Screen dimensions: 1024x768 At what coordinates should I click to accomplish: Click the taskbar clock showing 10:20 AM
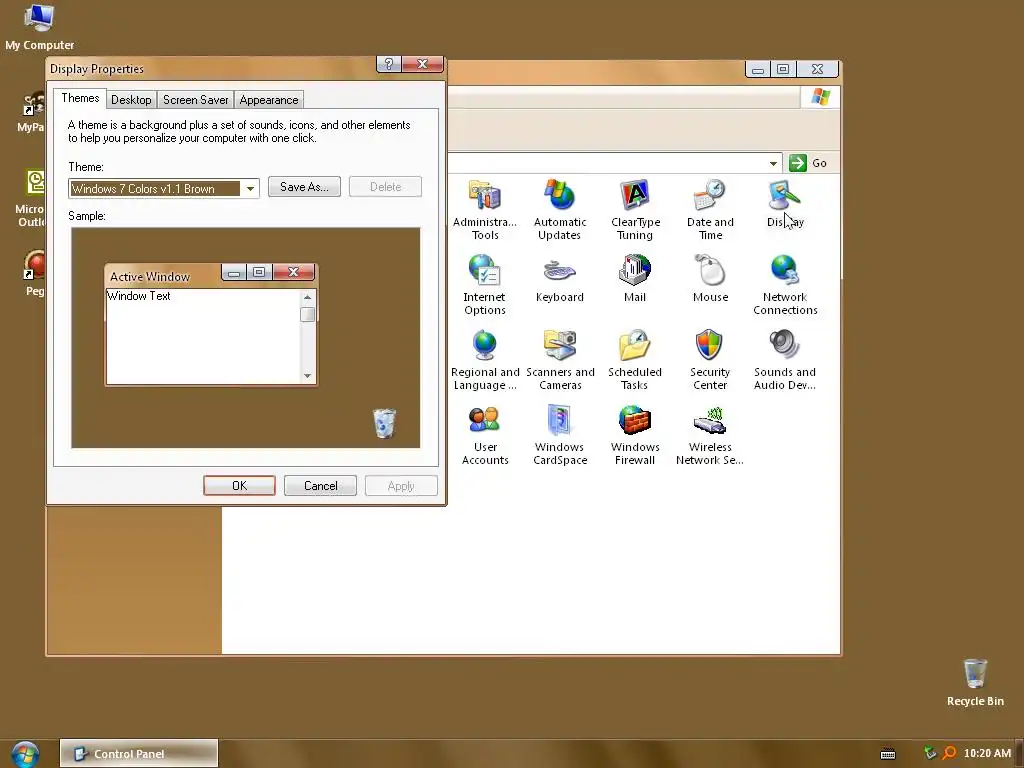[987, 753]
